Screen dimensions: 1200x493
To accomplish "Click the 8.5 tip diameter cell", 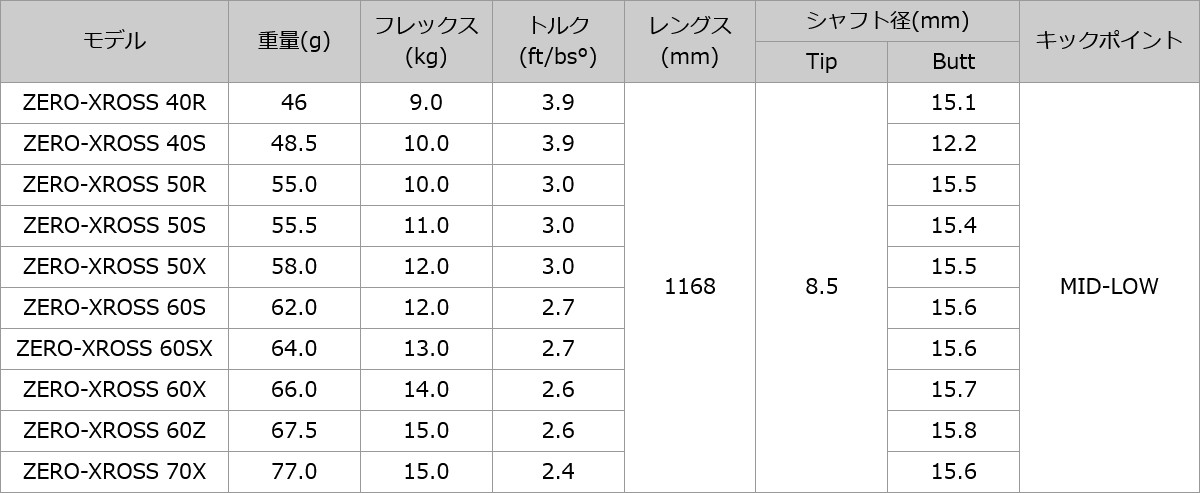I will click(821, 287).
